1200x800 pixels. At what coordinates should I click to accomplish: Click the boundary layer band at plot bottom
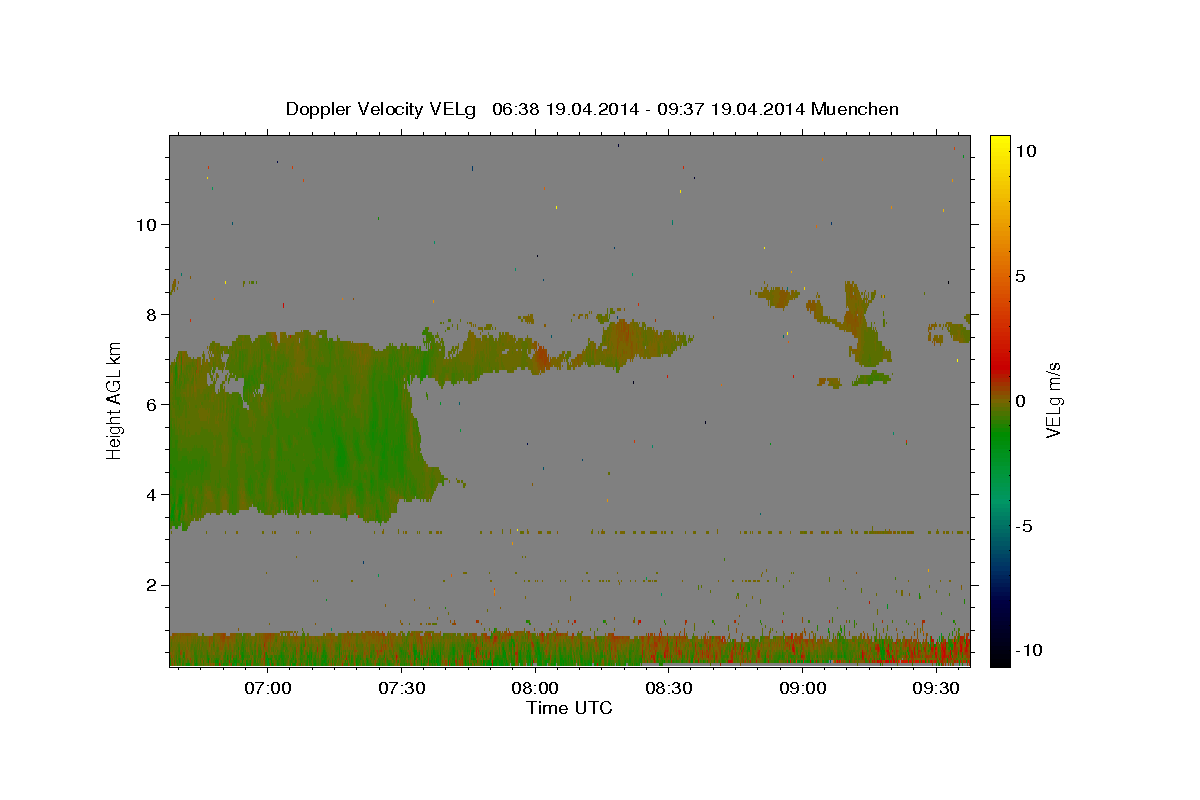click(x=570, y=648)
